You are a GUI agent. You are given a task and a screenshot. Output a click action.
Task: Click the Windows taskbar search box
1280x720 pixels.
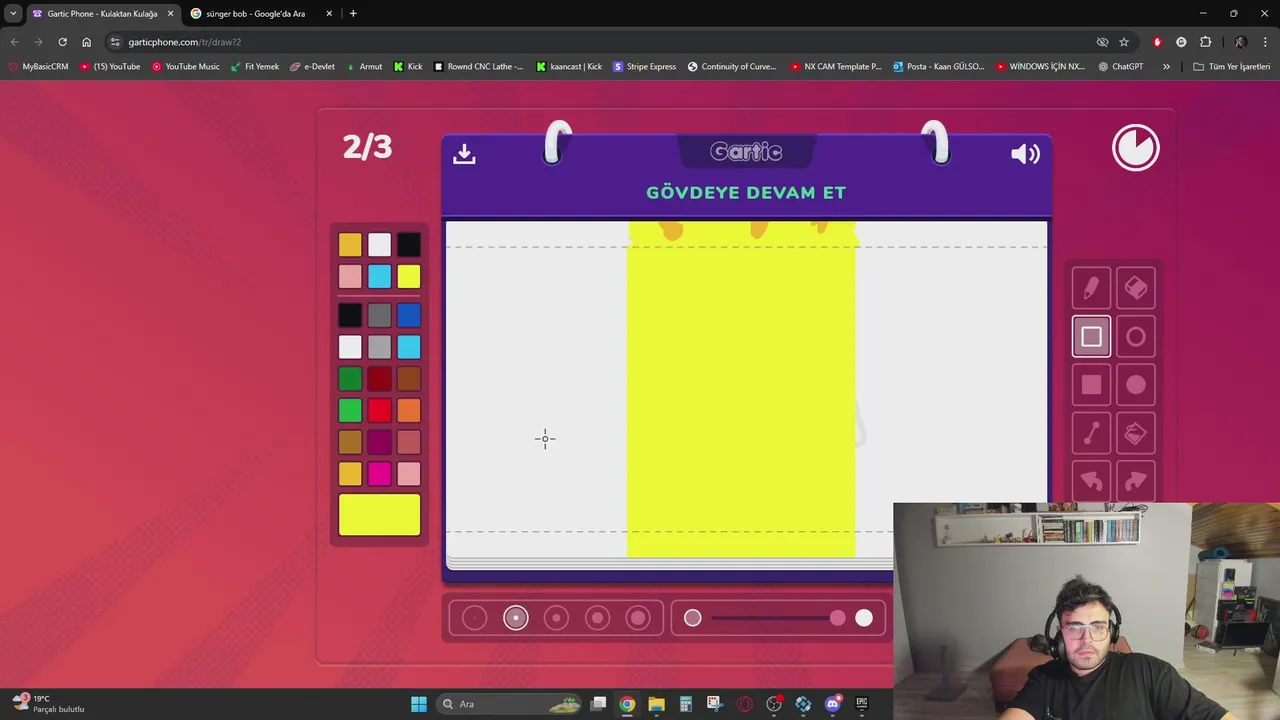(511, 704)
